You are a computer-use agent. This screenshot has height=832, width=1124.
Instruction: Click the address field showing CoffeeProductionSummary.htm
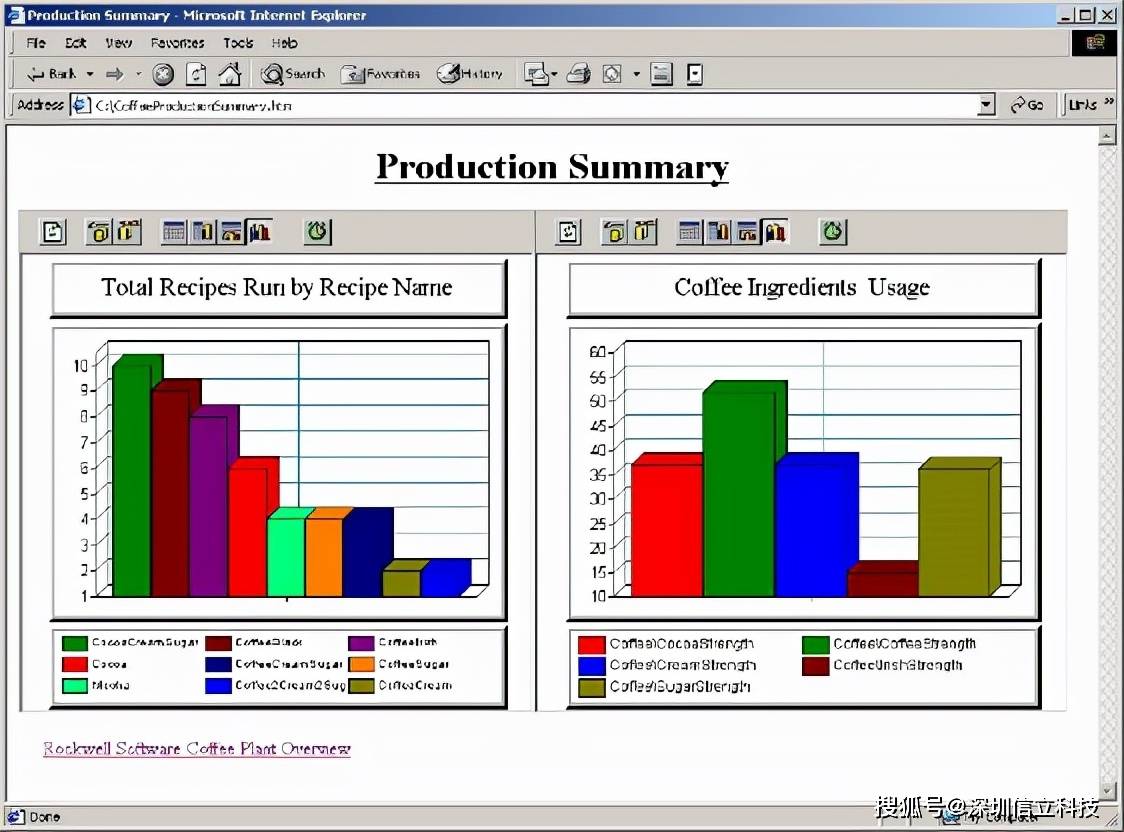tap(535, 105)
